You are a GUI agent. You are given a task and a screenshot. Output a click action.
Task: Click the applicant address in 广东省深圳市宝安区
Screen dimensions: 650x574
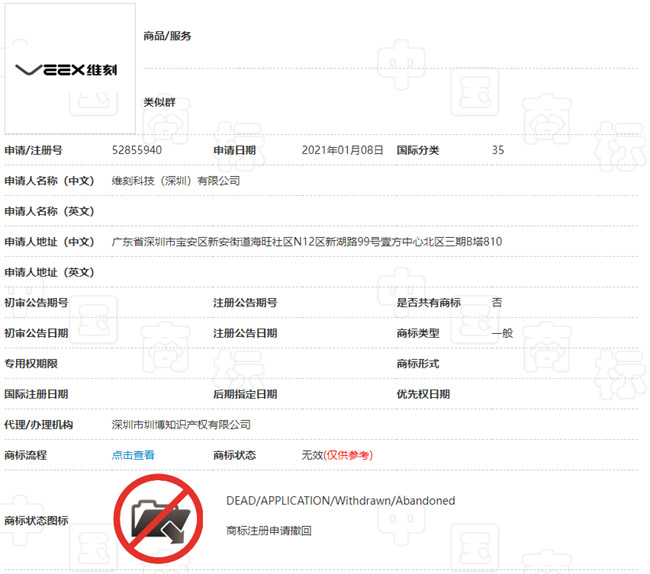[x=306, y=242]
